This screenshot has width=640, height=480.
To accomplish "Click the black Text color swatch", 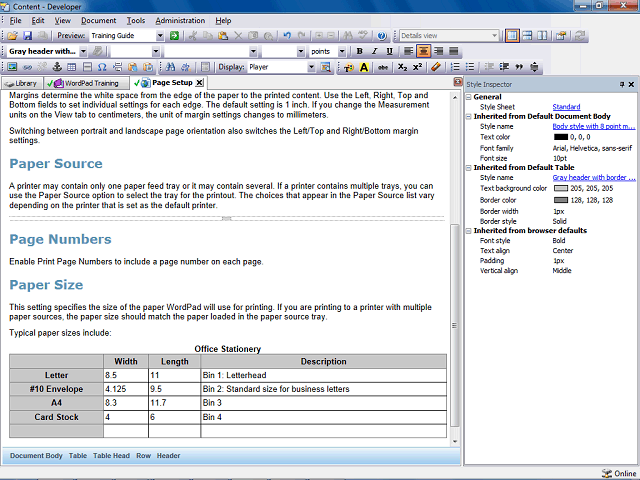I will point(561,137).
